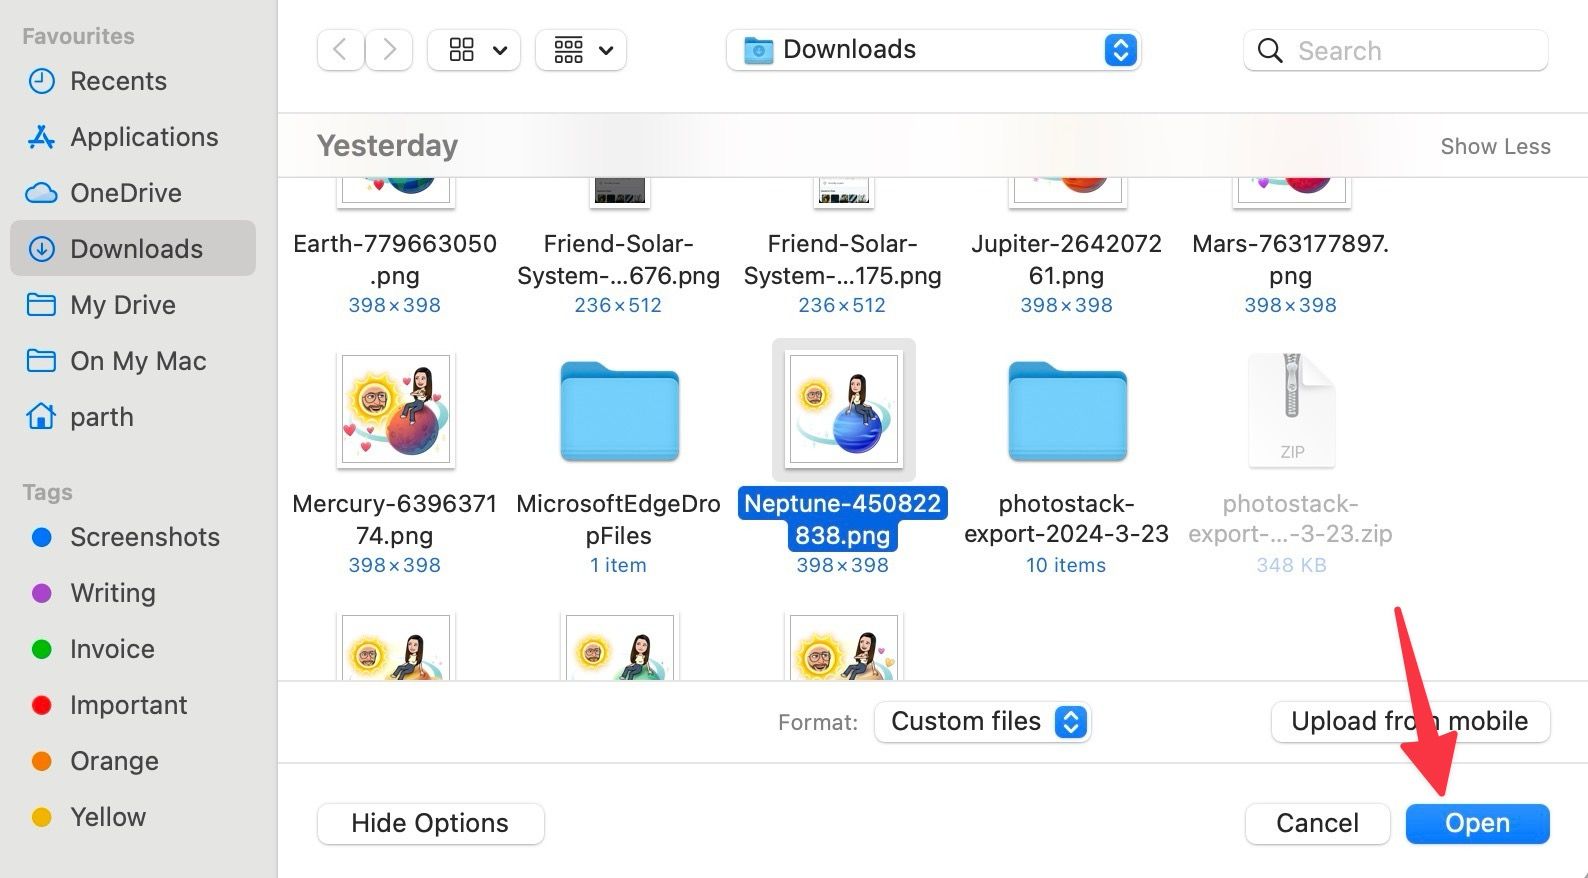
Task: Click the Neptune-450822838.png file name
Action: pos(843,519)
